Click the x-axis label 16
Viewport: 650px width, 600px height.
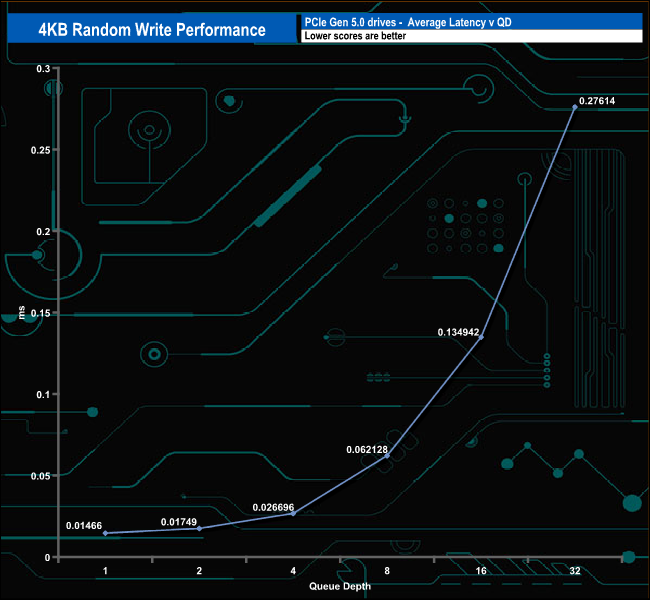(481, 571)
